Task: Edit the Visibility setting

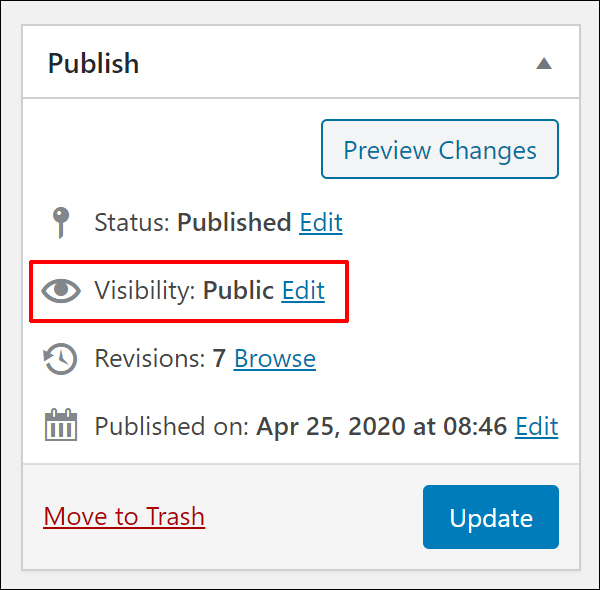Action: coord(303,290)
